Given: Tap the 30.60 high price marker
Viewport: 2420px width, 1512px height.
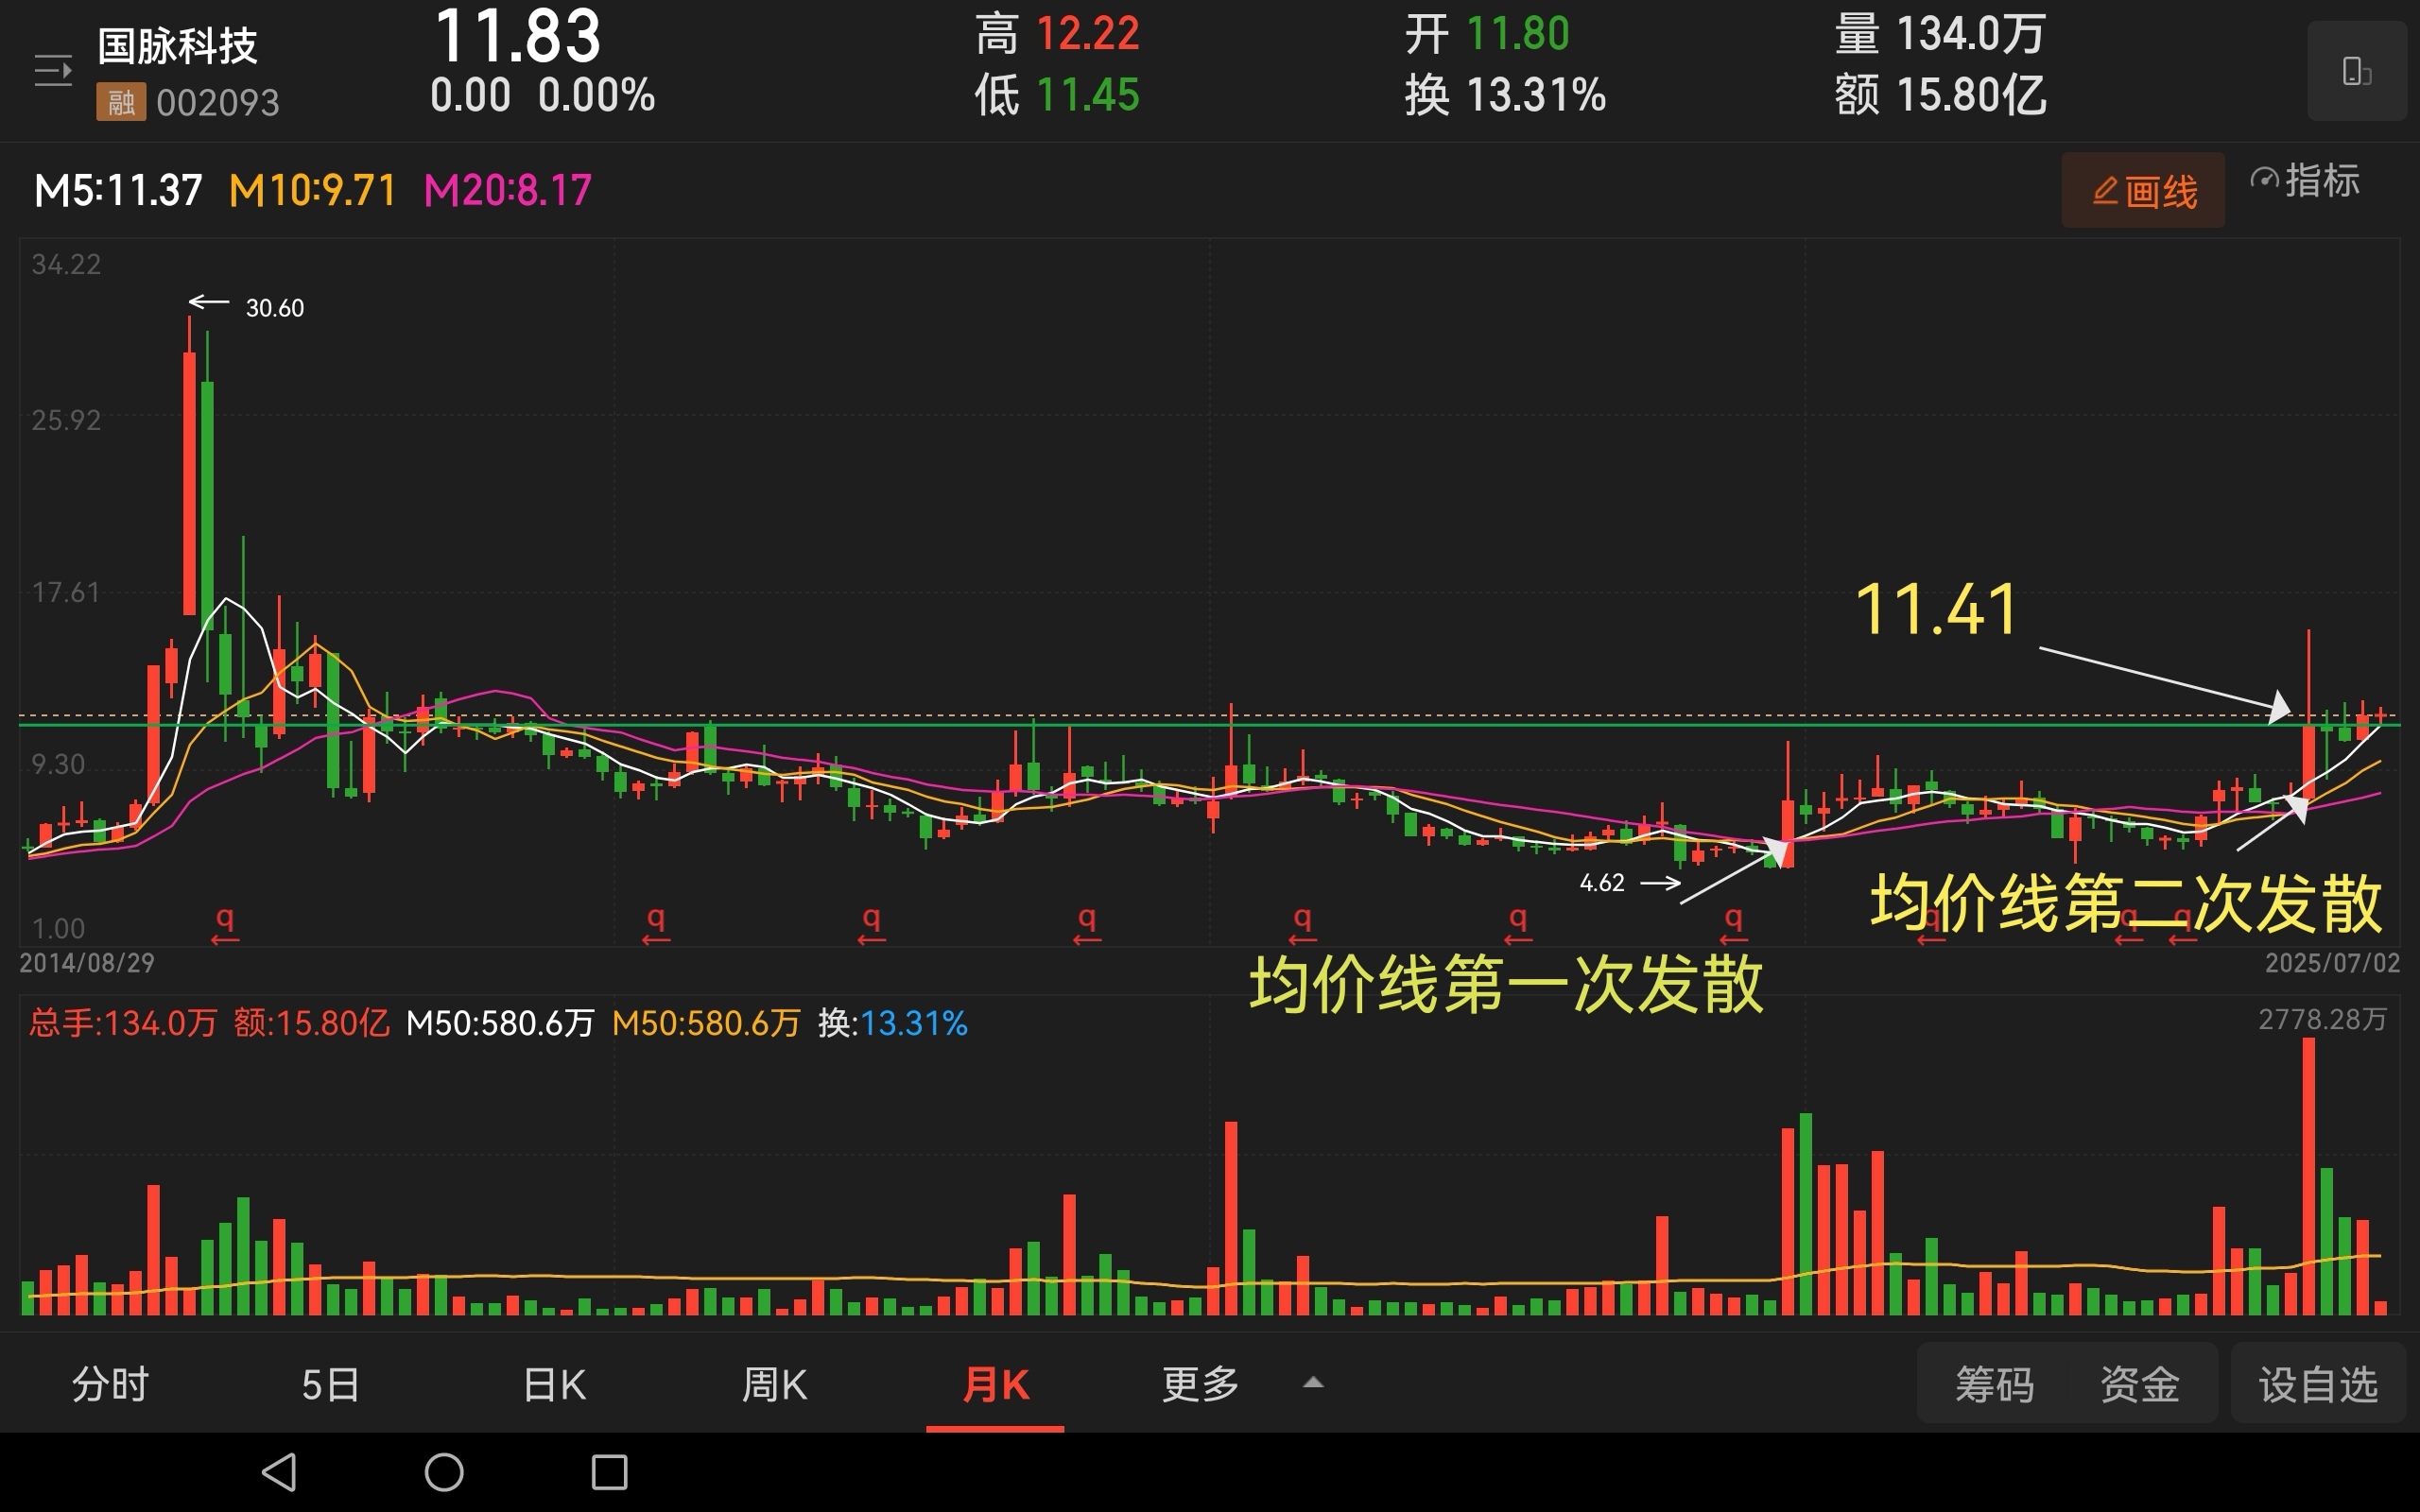Looking at the screenshot, I should (x=275, y=308).
